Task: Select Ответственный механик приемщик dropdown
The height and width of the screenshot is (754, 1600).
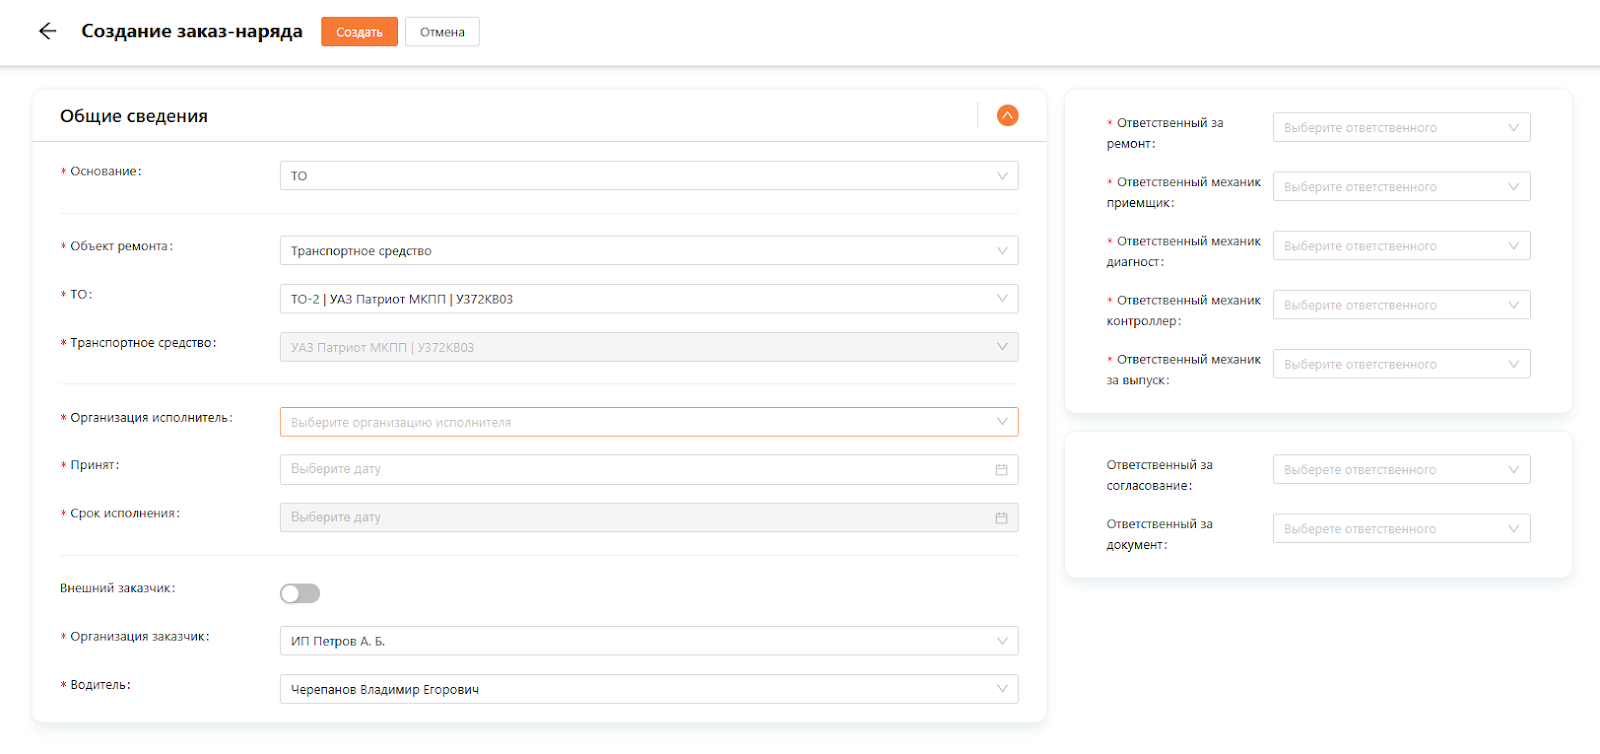Action: (x=1400, y=187)
